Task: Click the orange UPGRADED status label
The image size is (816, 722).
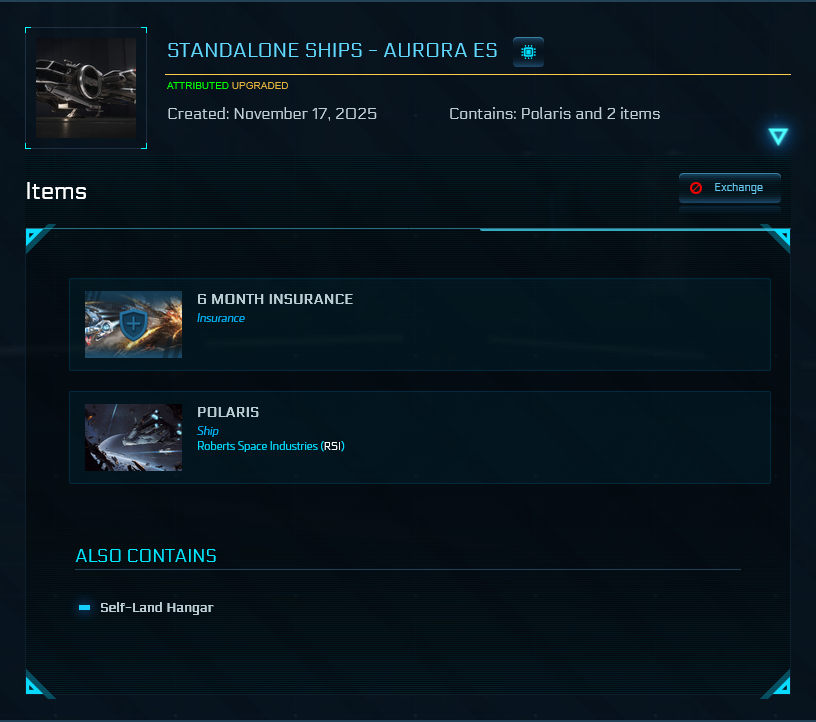Action: [x=260, y=86]
